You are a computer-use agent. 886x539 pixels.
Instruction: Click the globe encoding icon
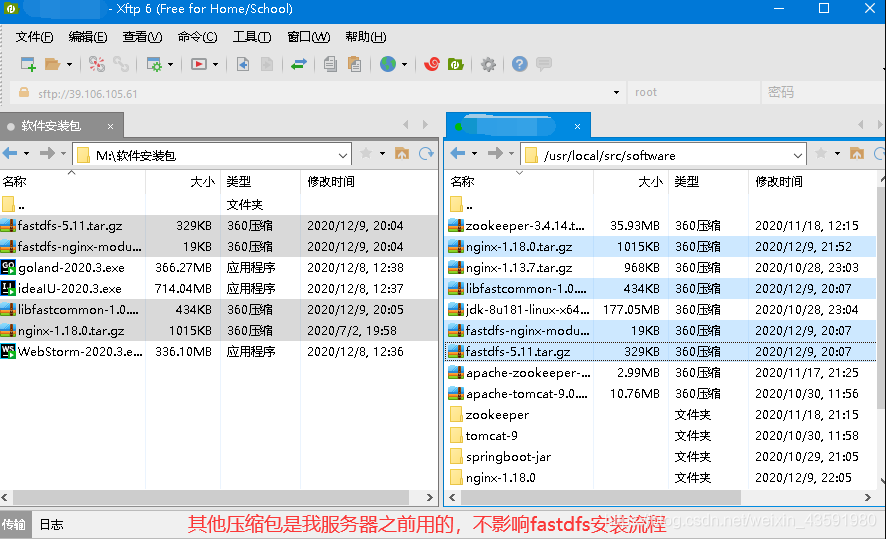[388, 64]
